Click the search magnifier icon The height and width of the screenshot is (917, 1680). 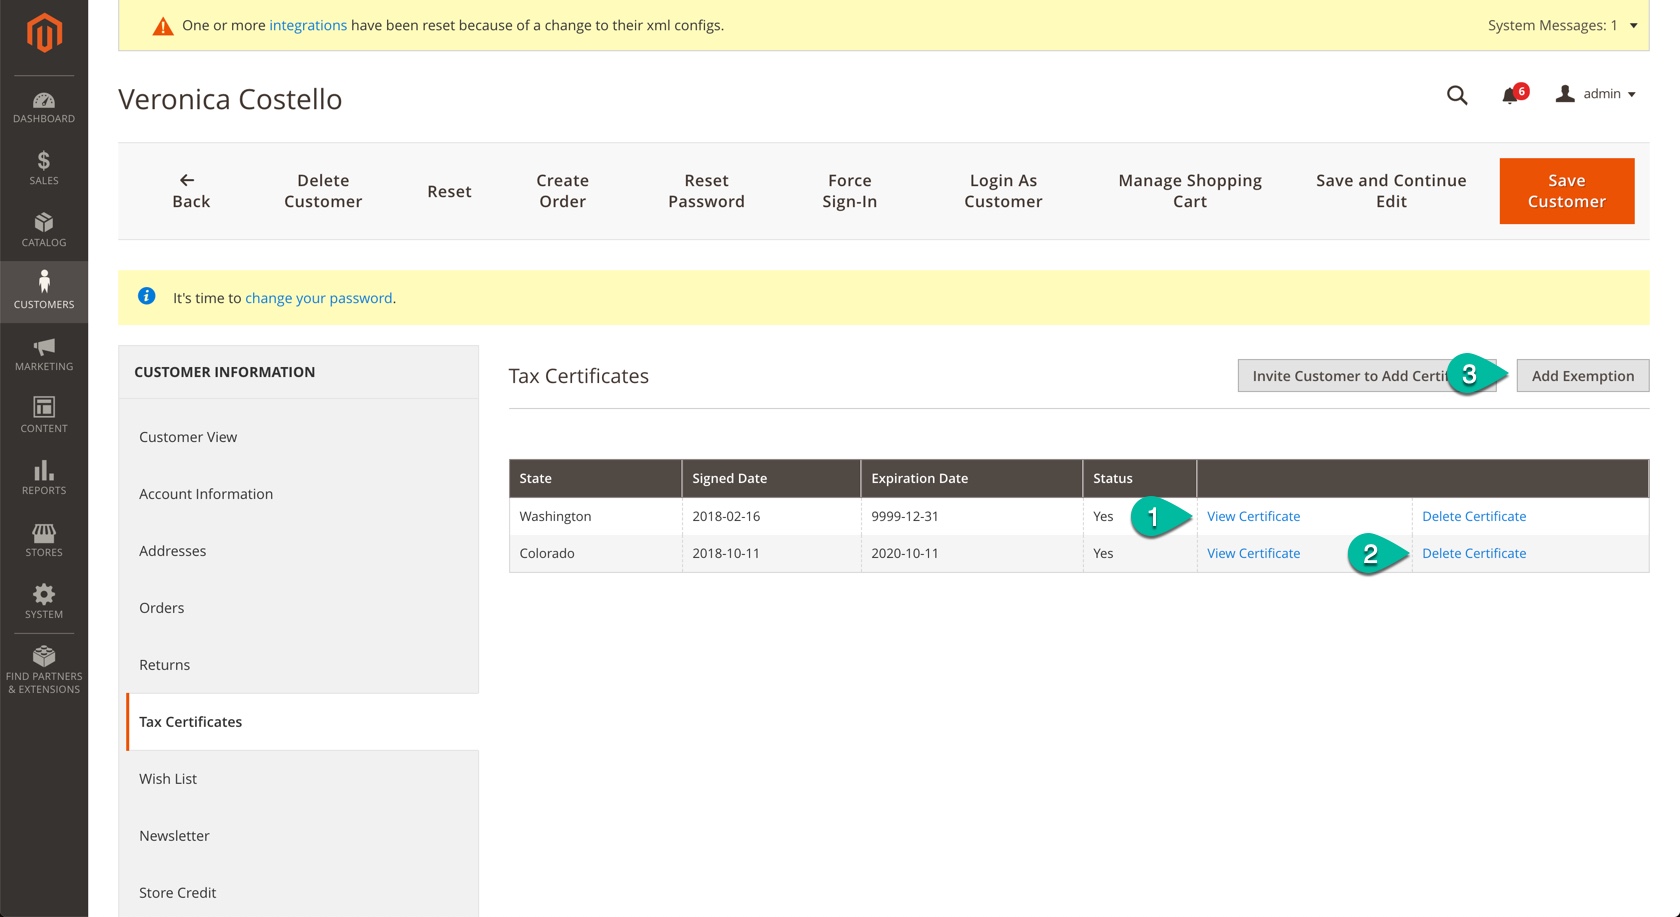(x=1457, y=95)
